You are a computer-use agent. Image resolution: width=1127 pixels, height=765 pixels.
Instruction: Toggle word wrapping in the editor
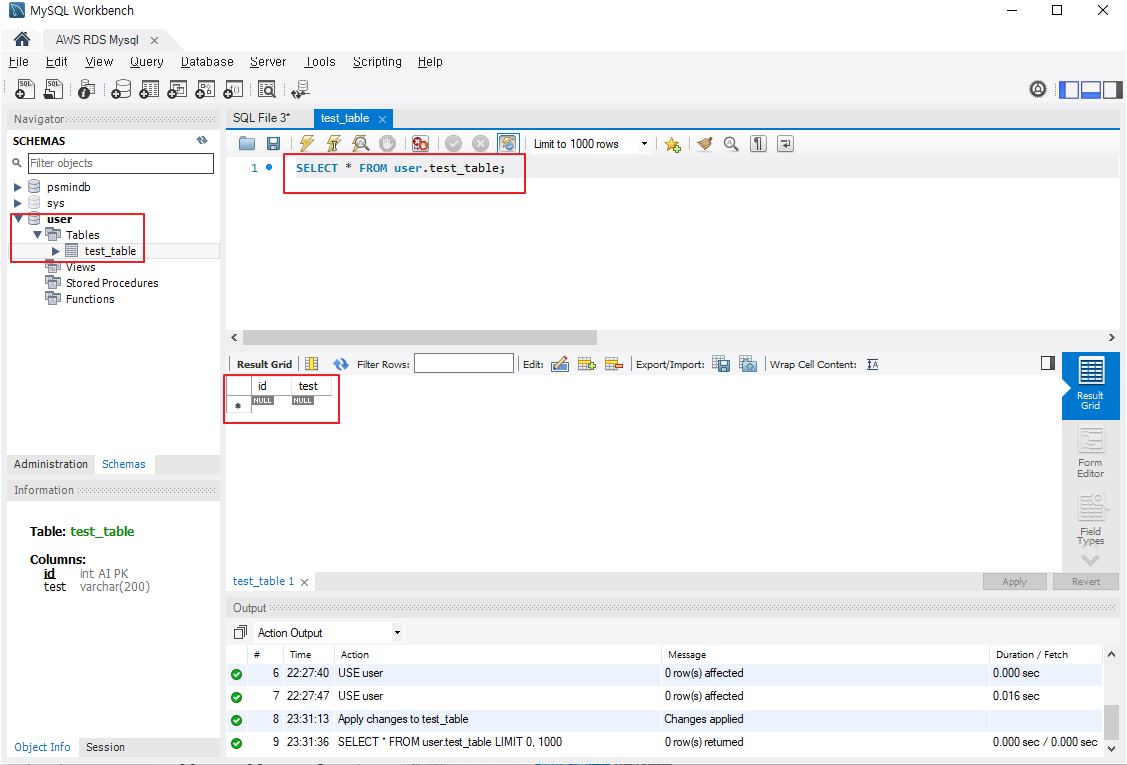click(785, 144)
